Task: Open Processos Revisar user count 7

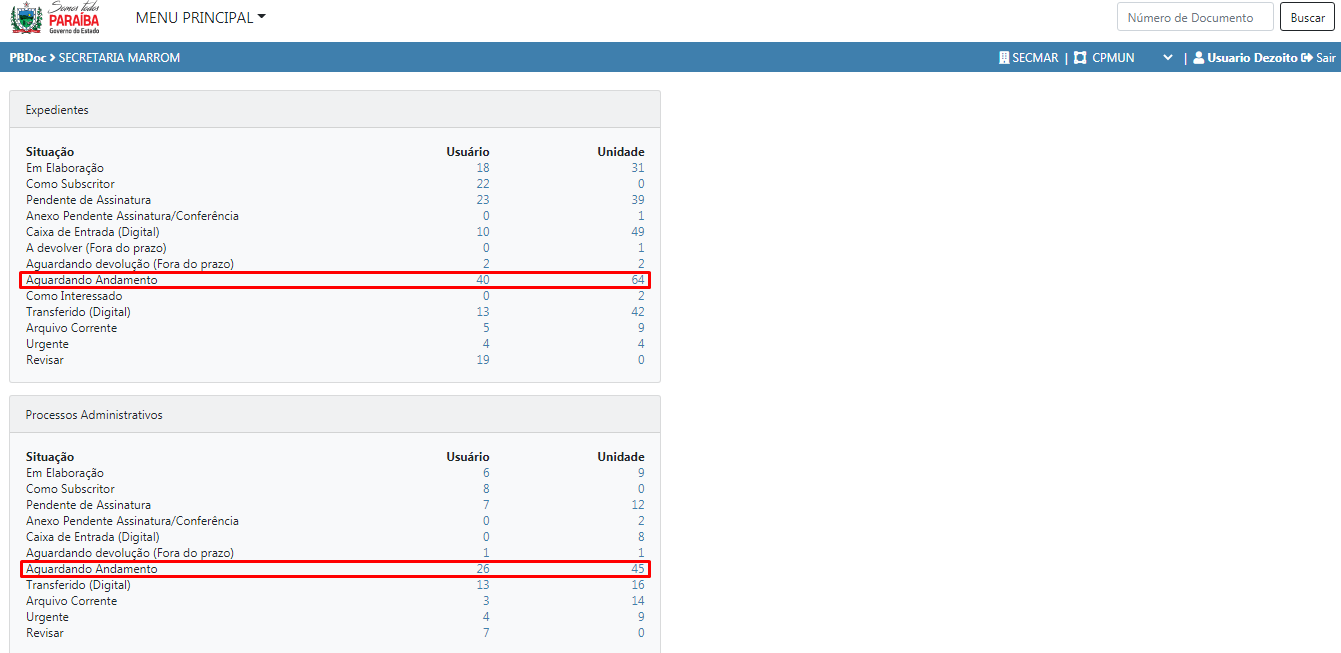Action: pos(486,633)
